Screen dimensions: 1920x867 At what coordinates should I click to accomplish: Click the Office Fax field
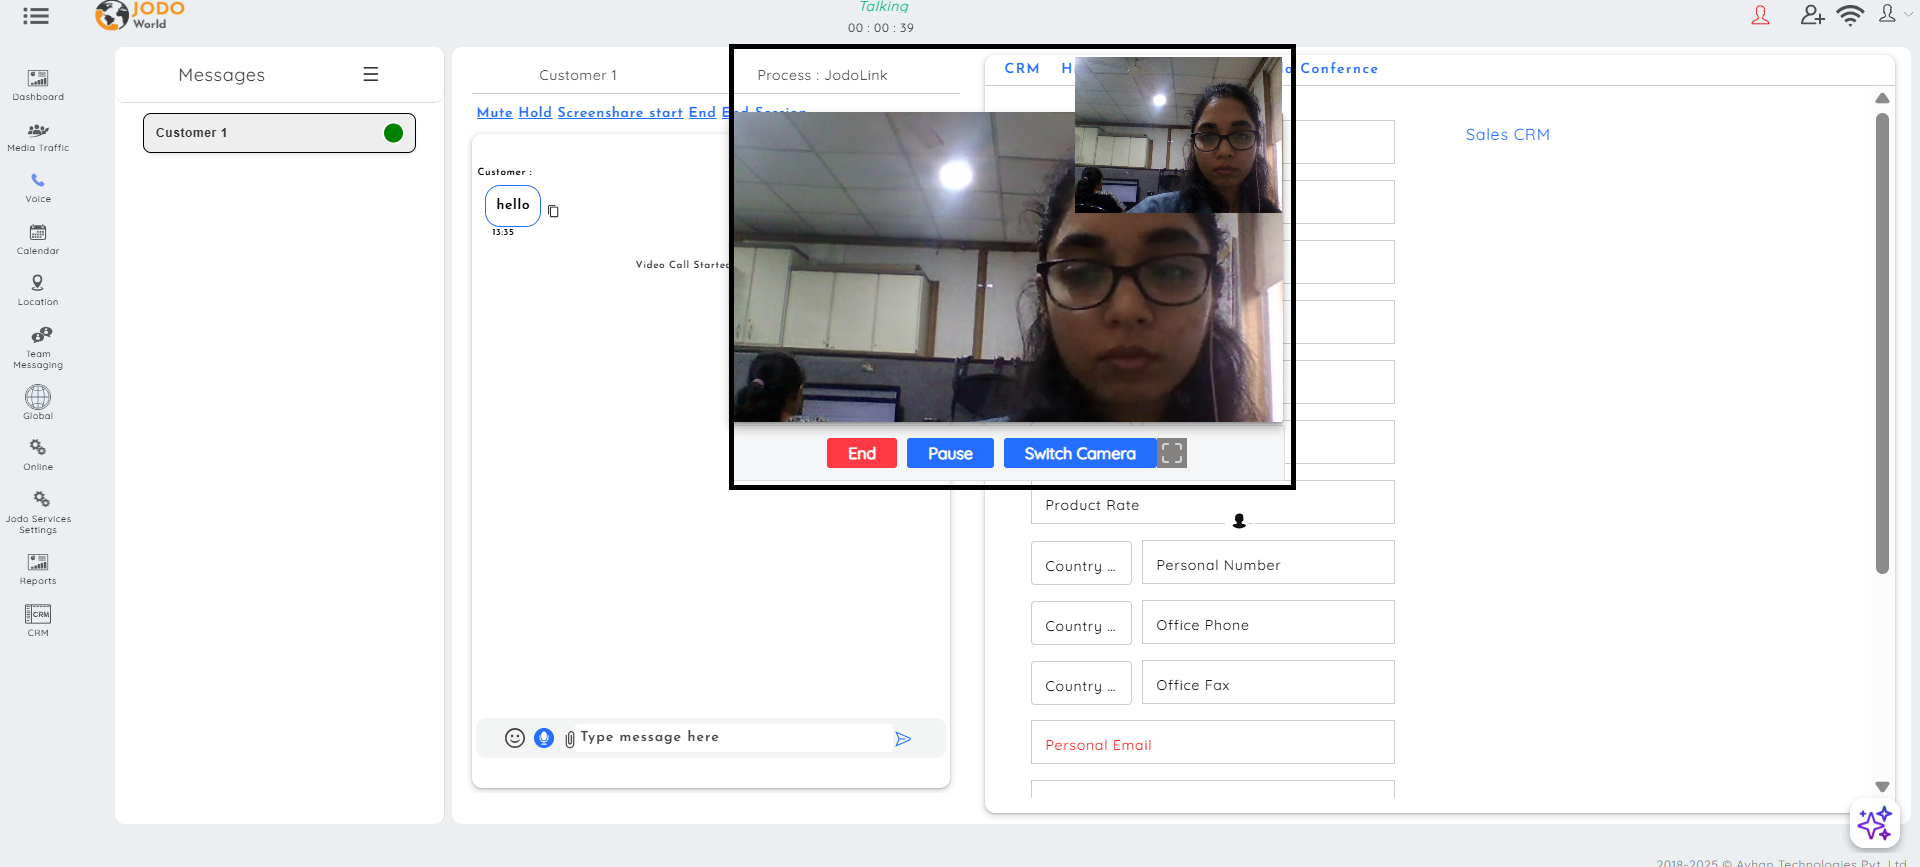(x=1268, y=683)
